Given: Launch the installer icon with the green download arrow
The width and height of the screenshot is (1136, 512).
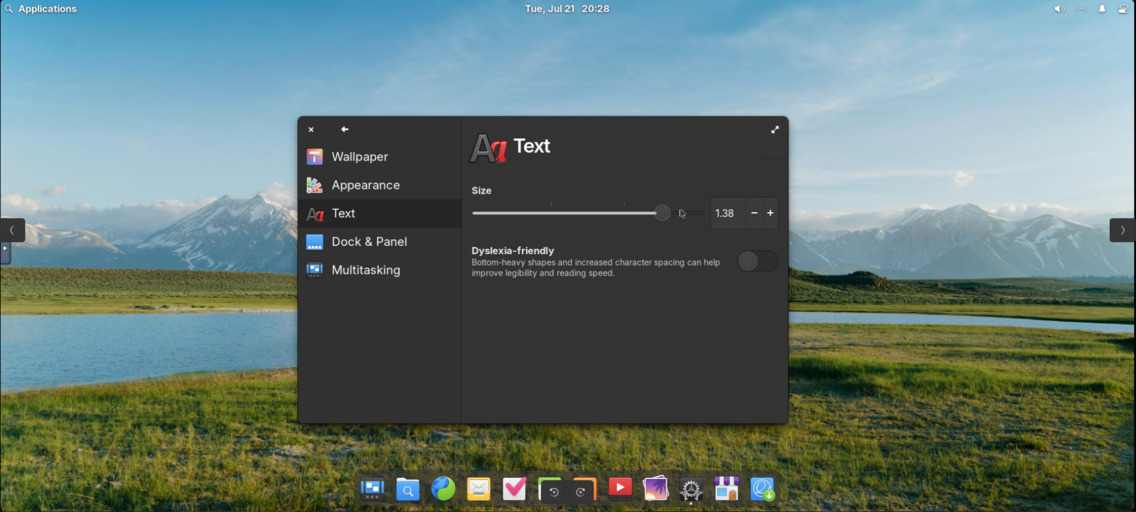Looking at the screenshot, I should [x=762, y=489].
